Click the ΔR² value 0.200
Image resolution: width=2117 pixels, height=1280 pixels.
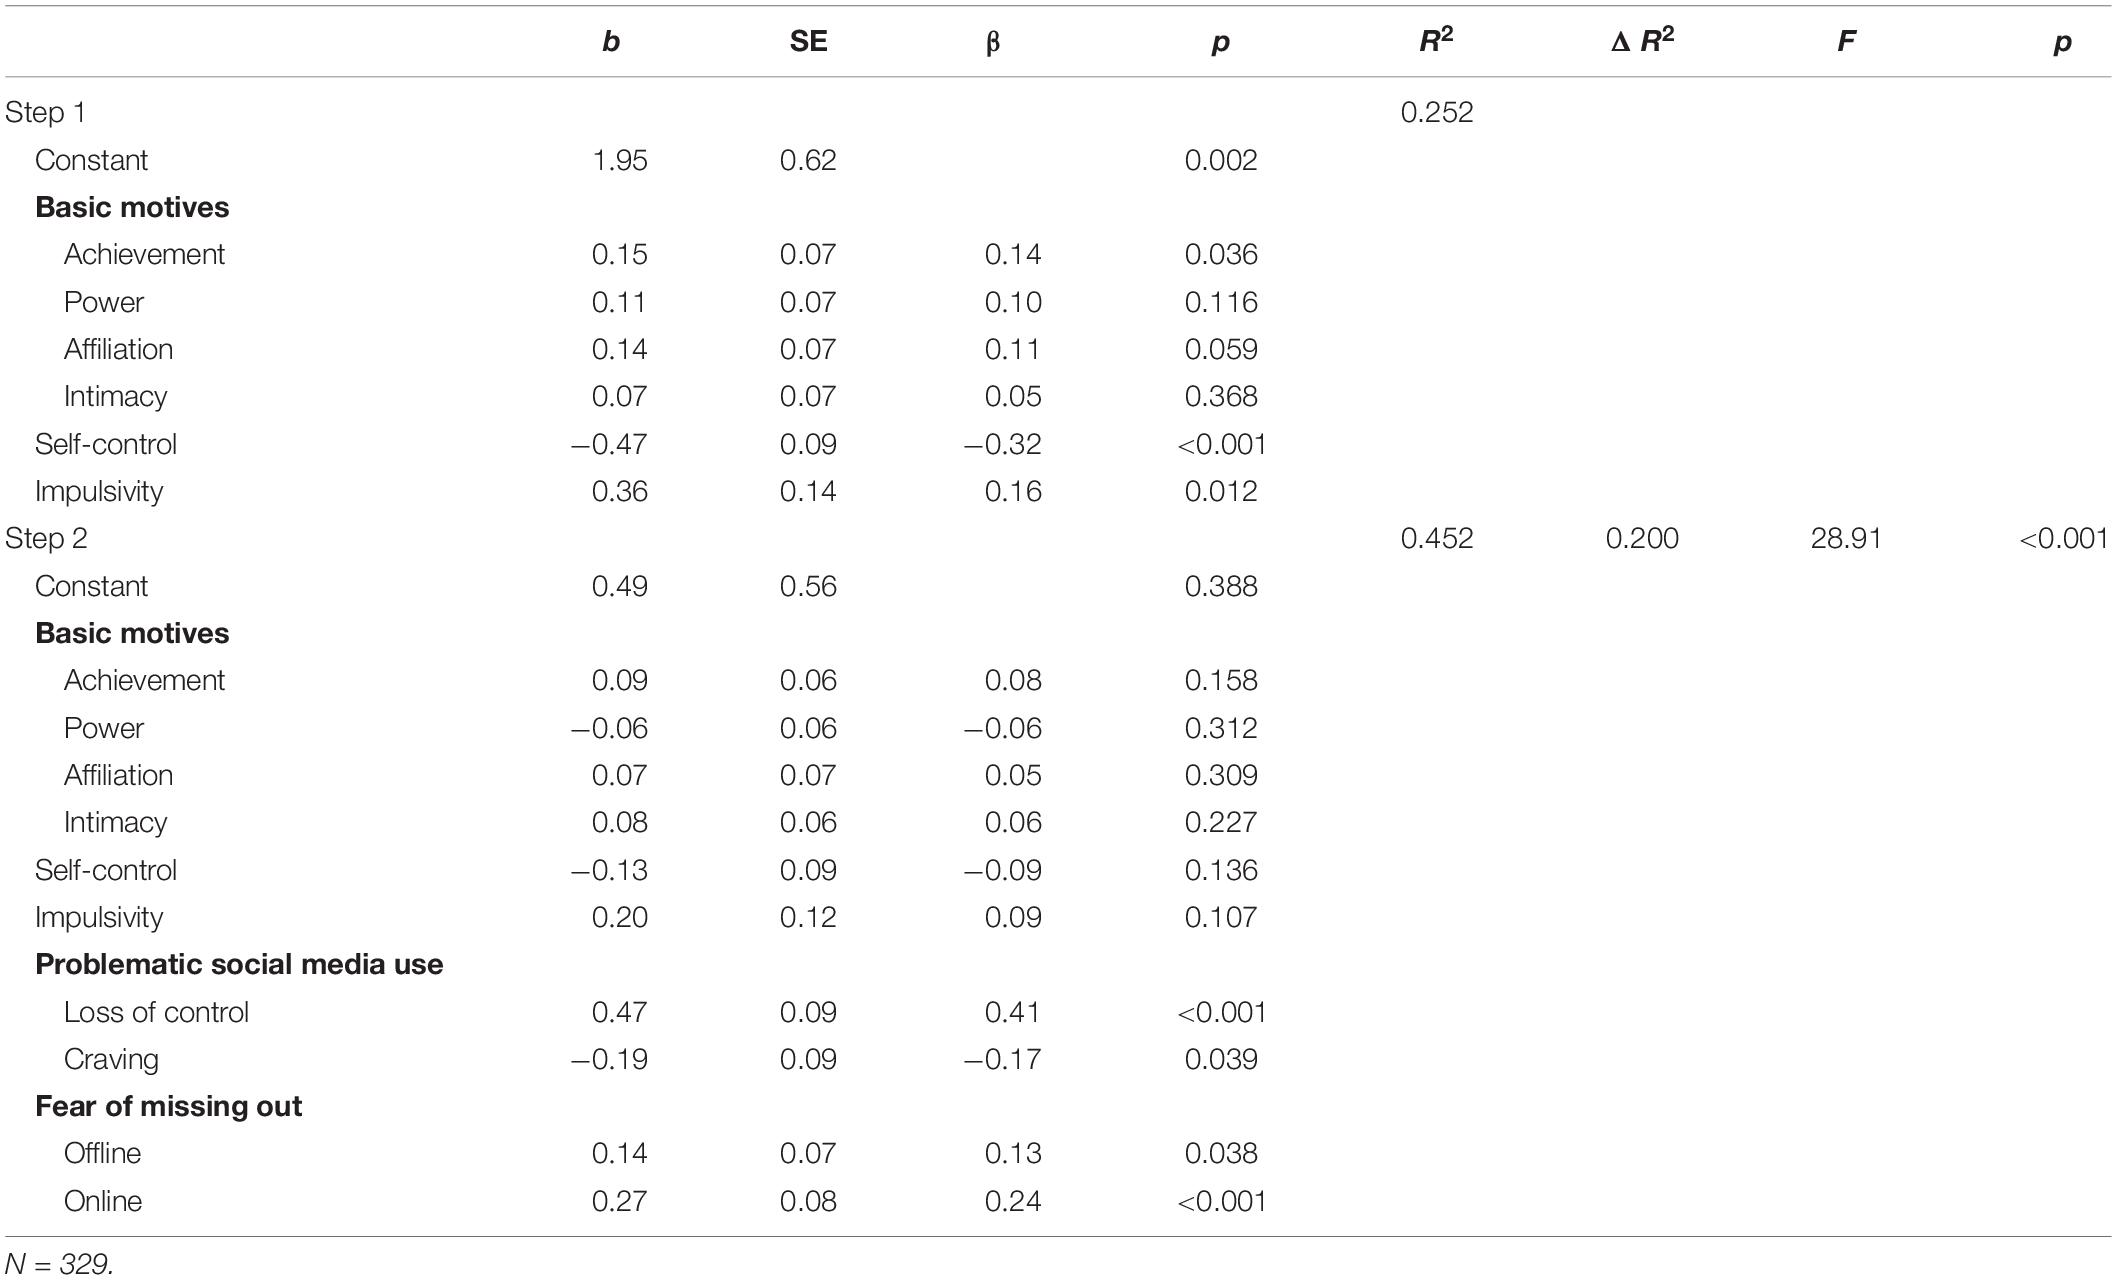1642,538
